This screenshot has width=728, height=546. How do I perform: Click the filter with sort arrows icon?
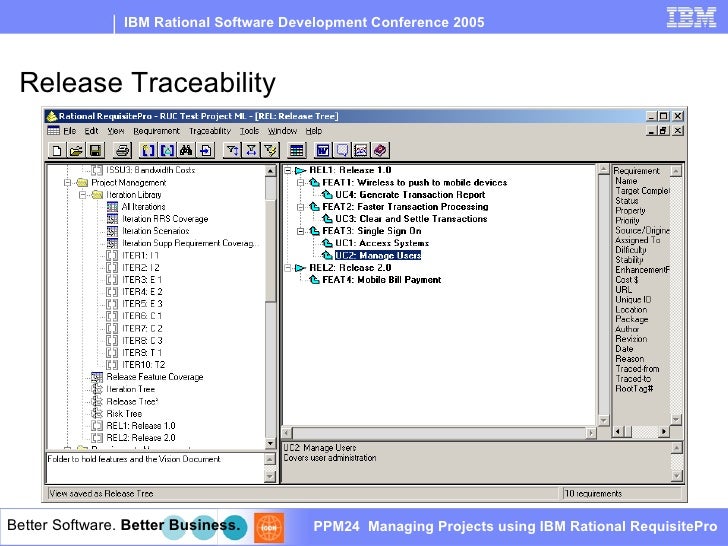point(232,150)
